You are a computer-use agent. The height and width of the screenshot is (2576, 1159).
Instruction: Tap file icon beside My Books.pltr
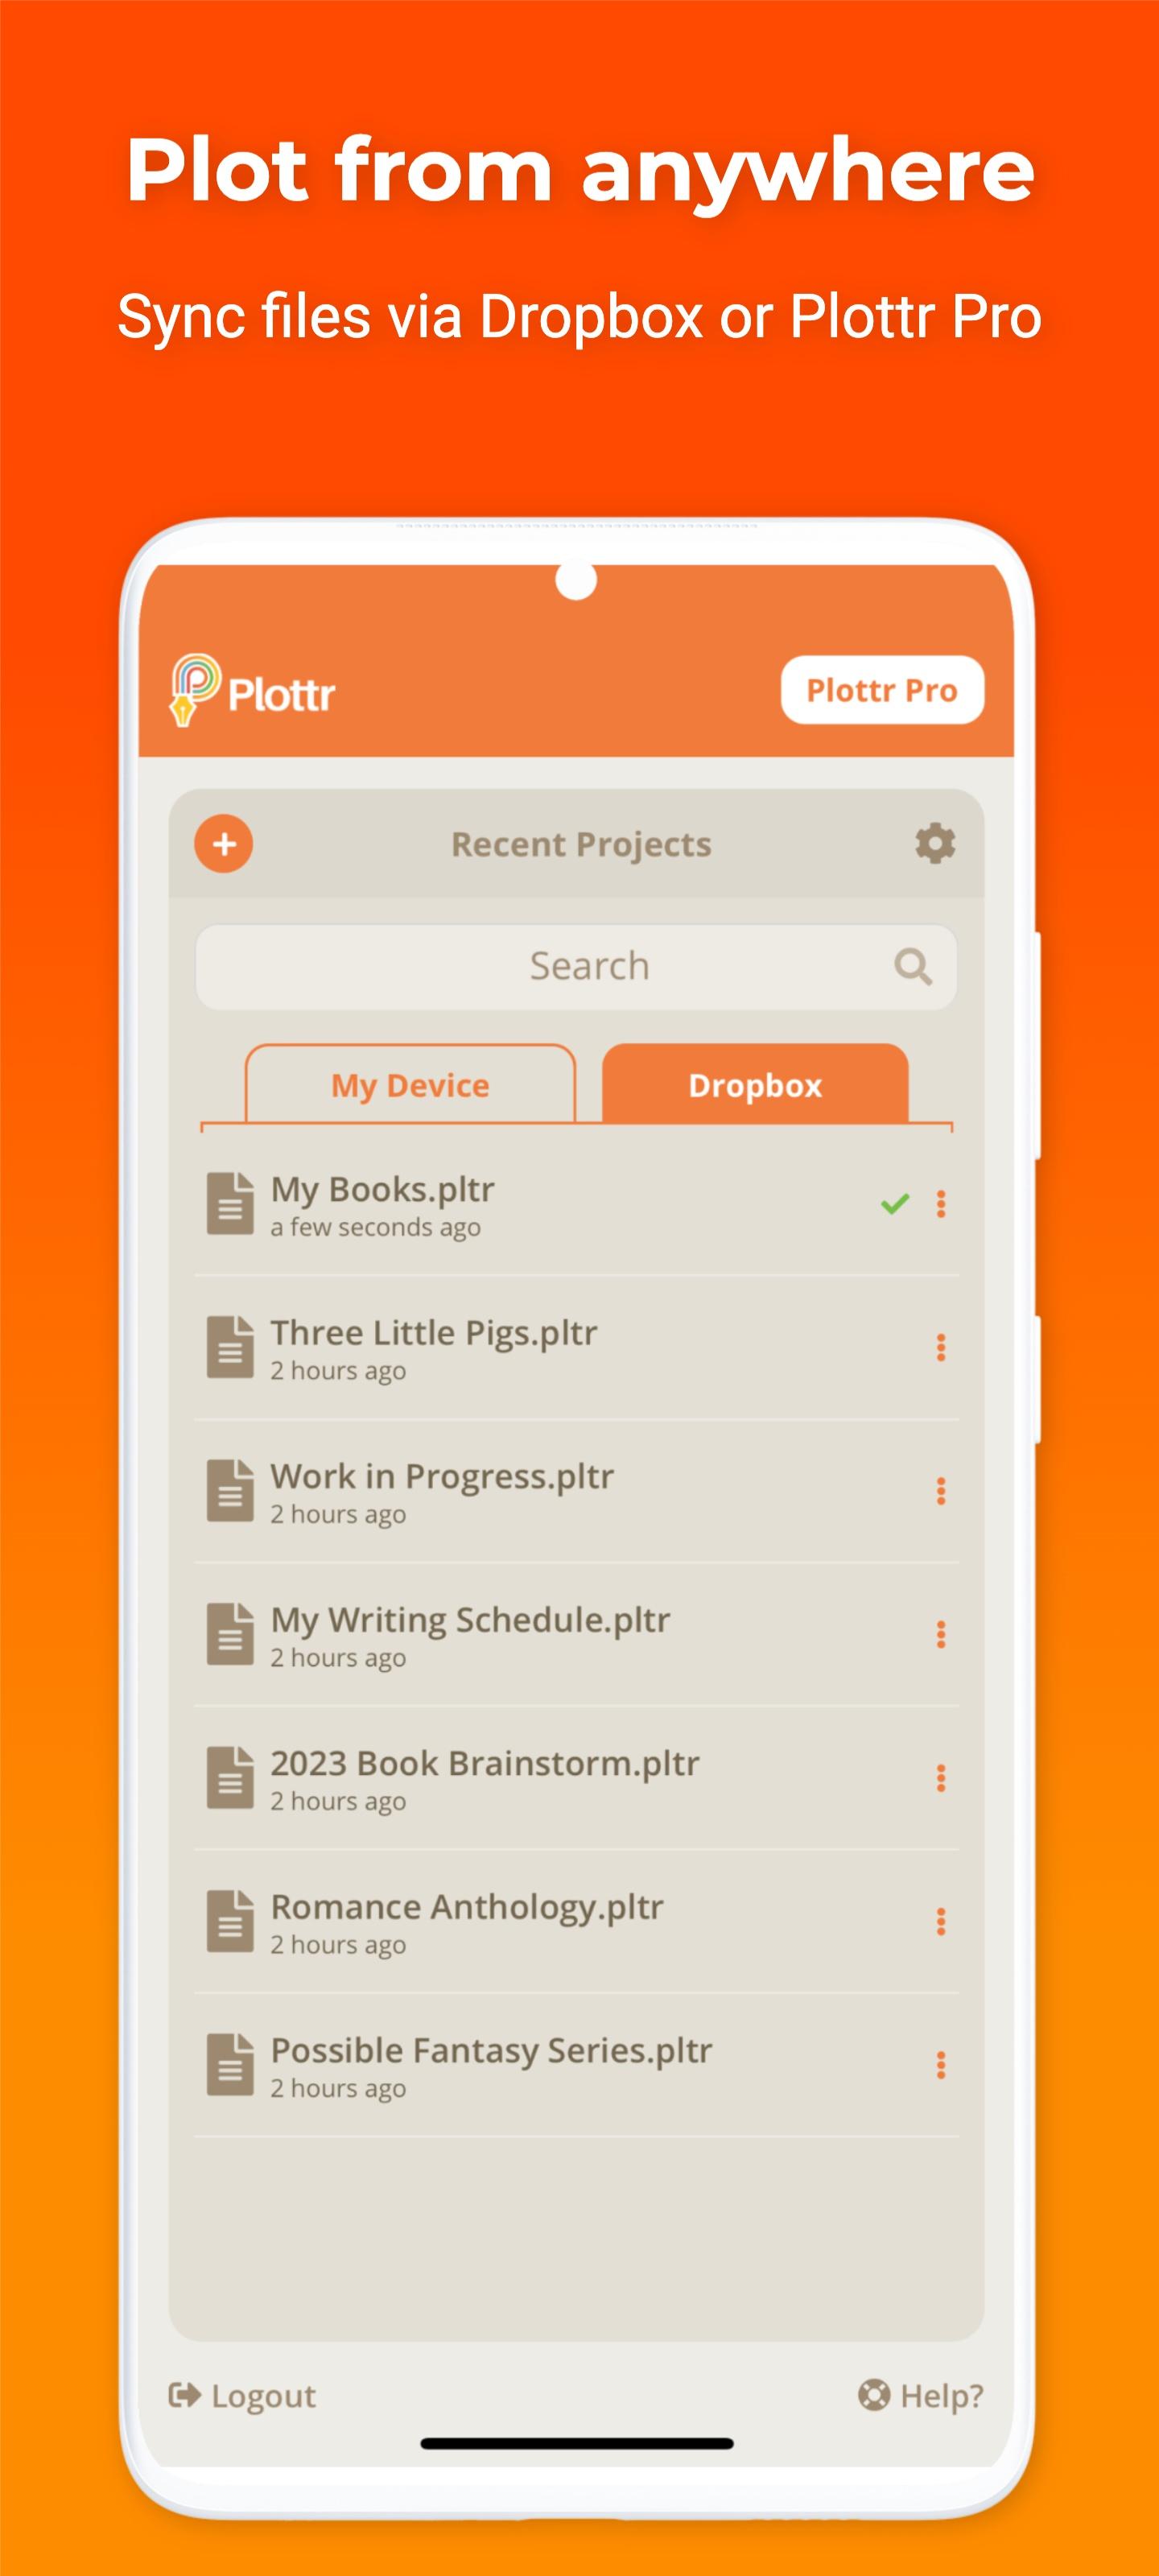click(230, 1204)
